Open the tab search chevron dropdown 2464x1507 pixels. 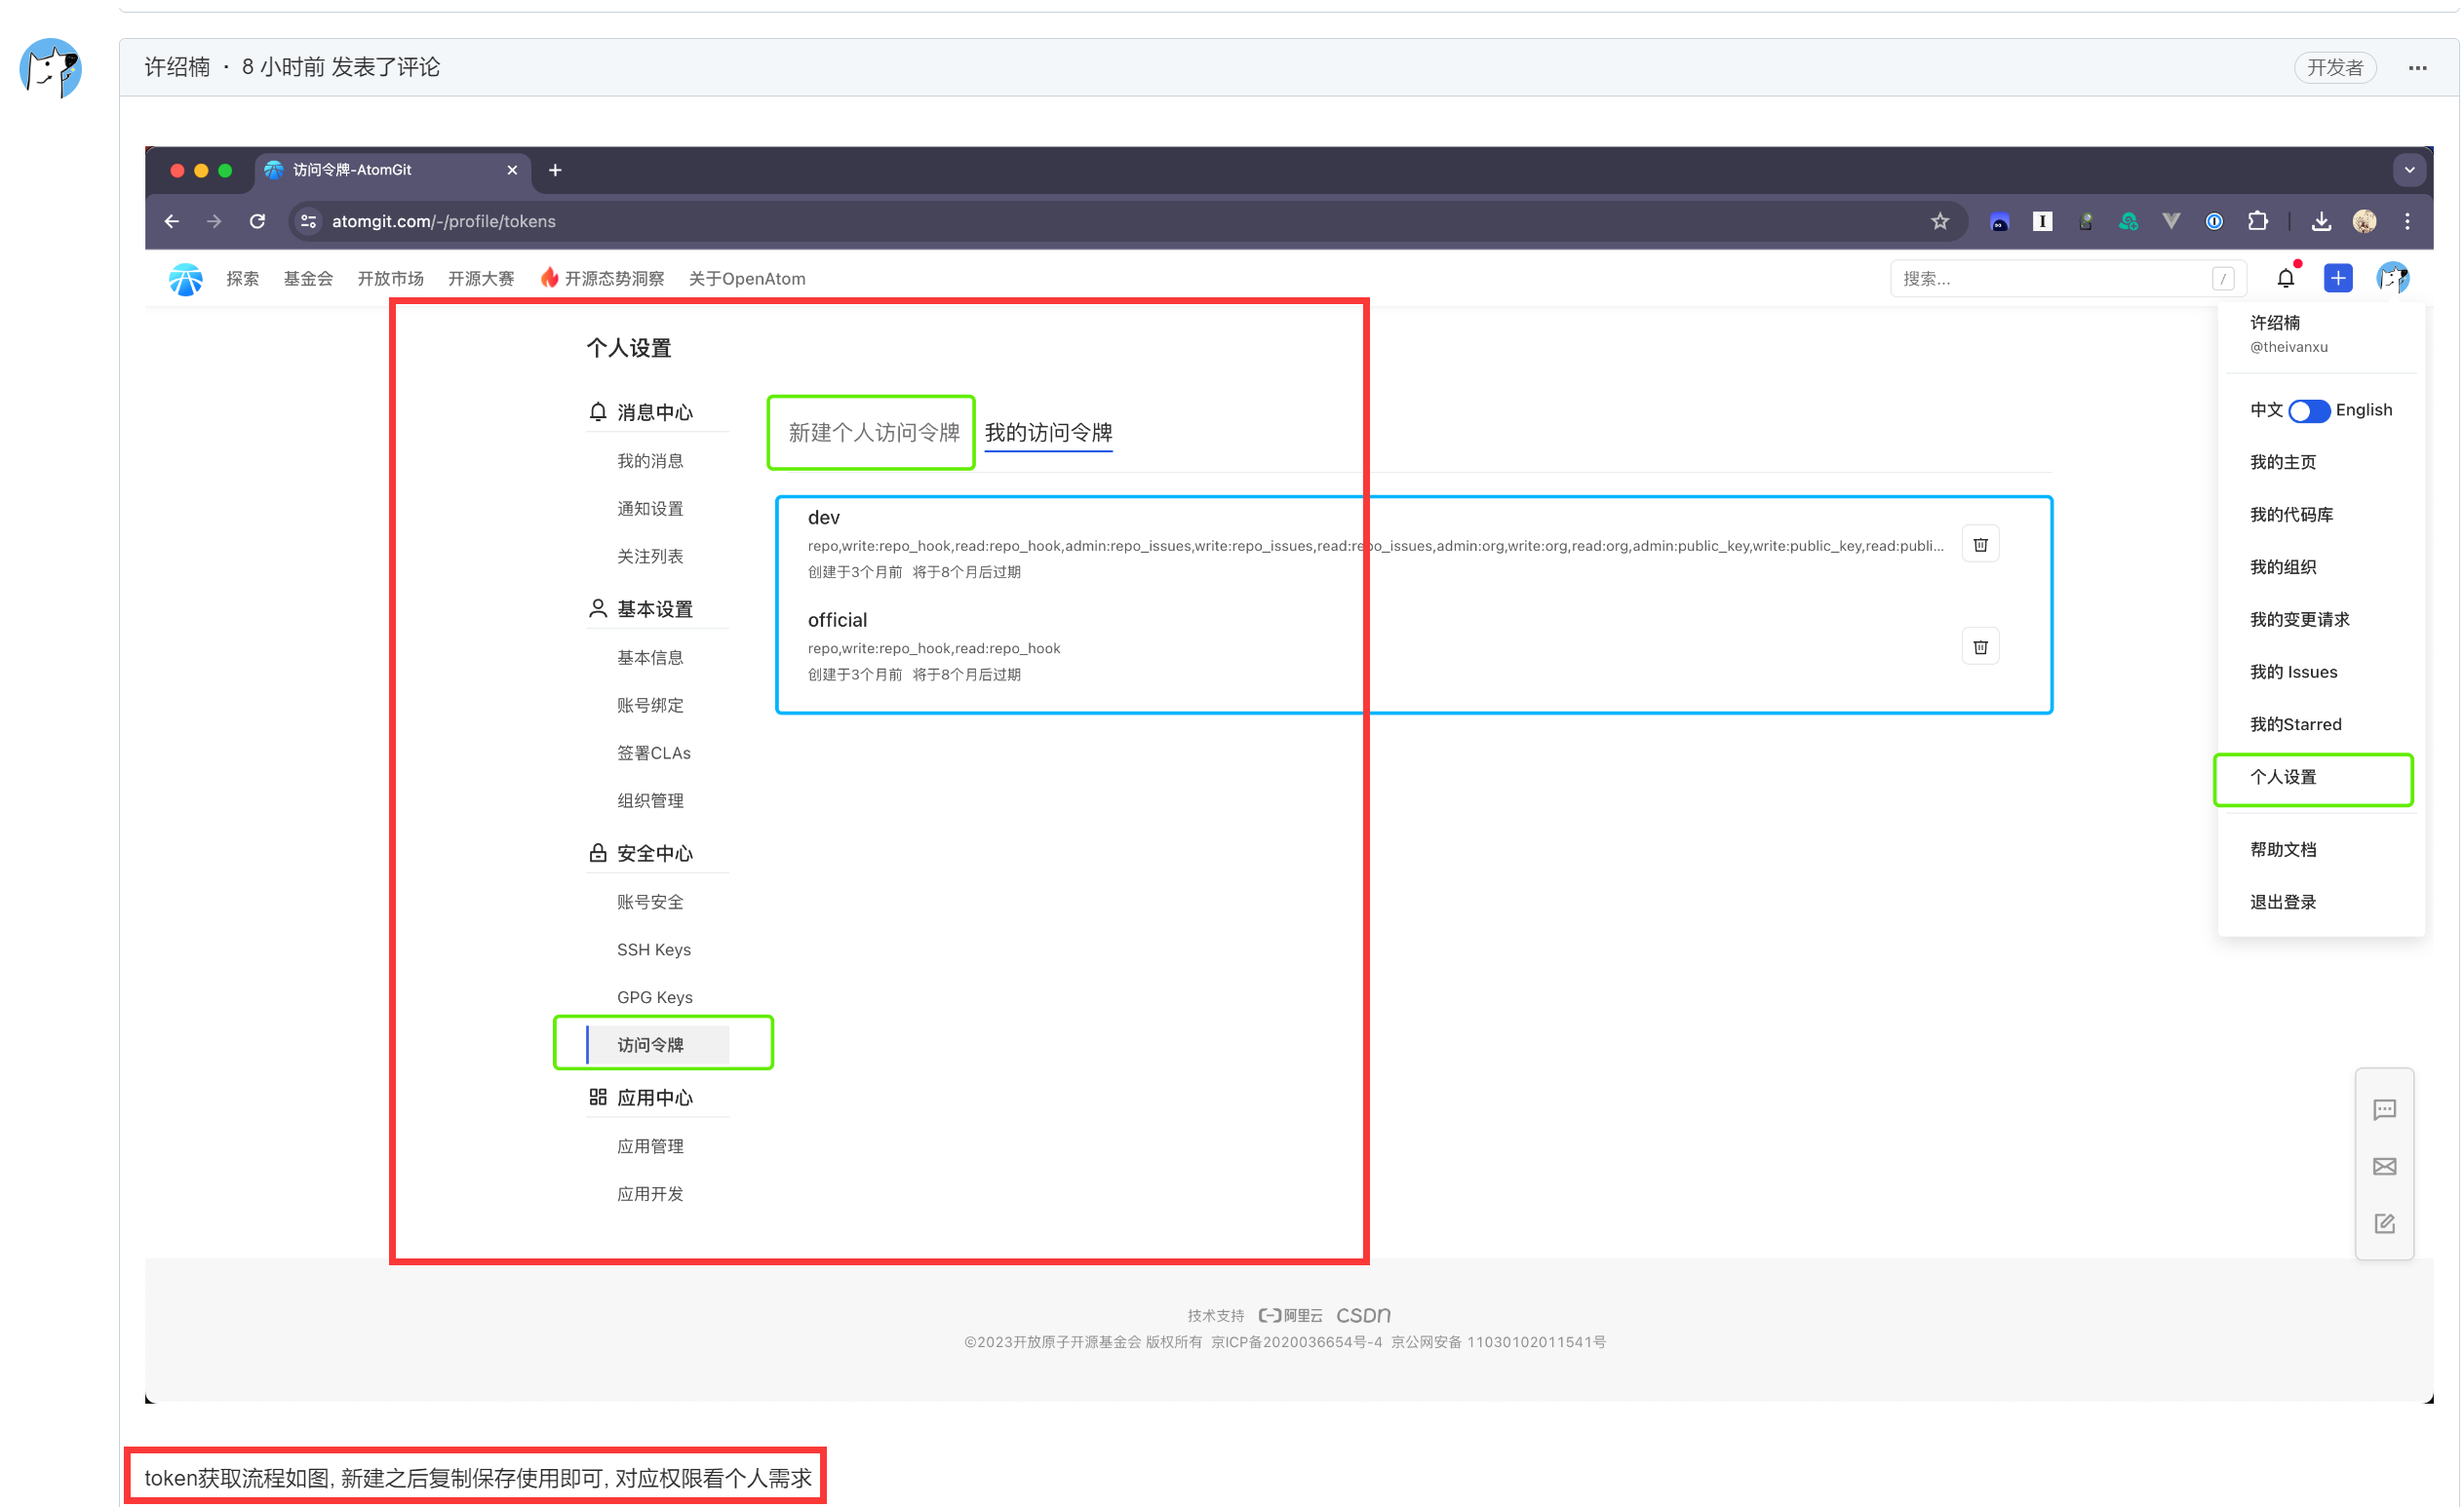pyautogui.click(x=2409, y=169)
